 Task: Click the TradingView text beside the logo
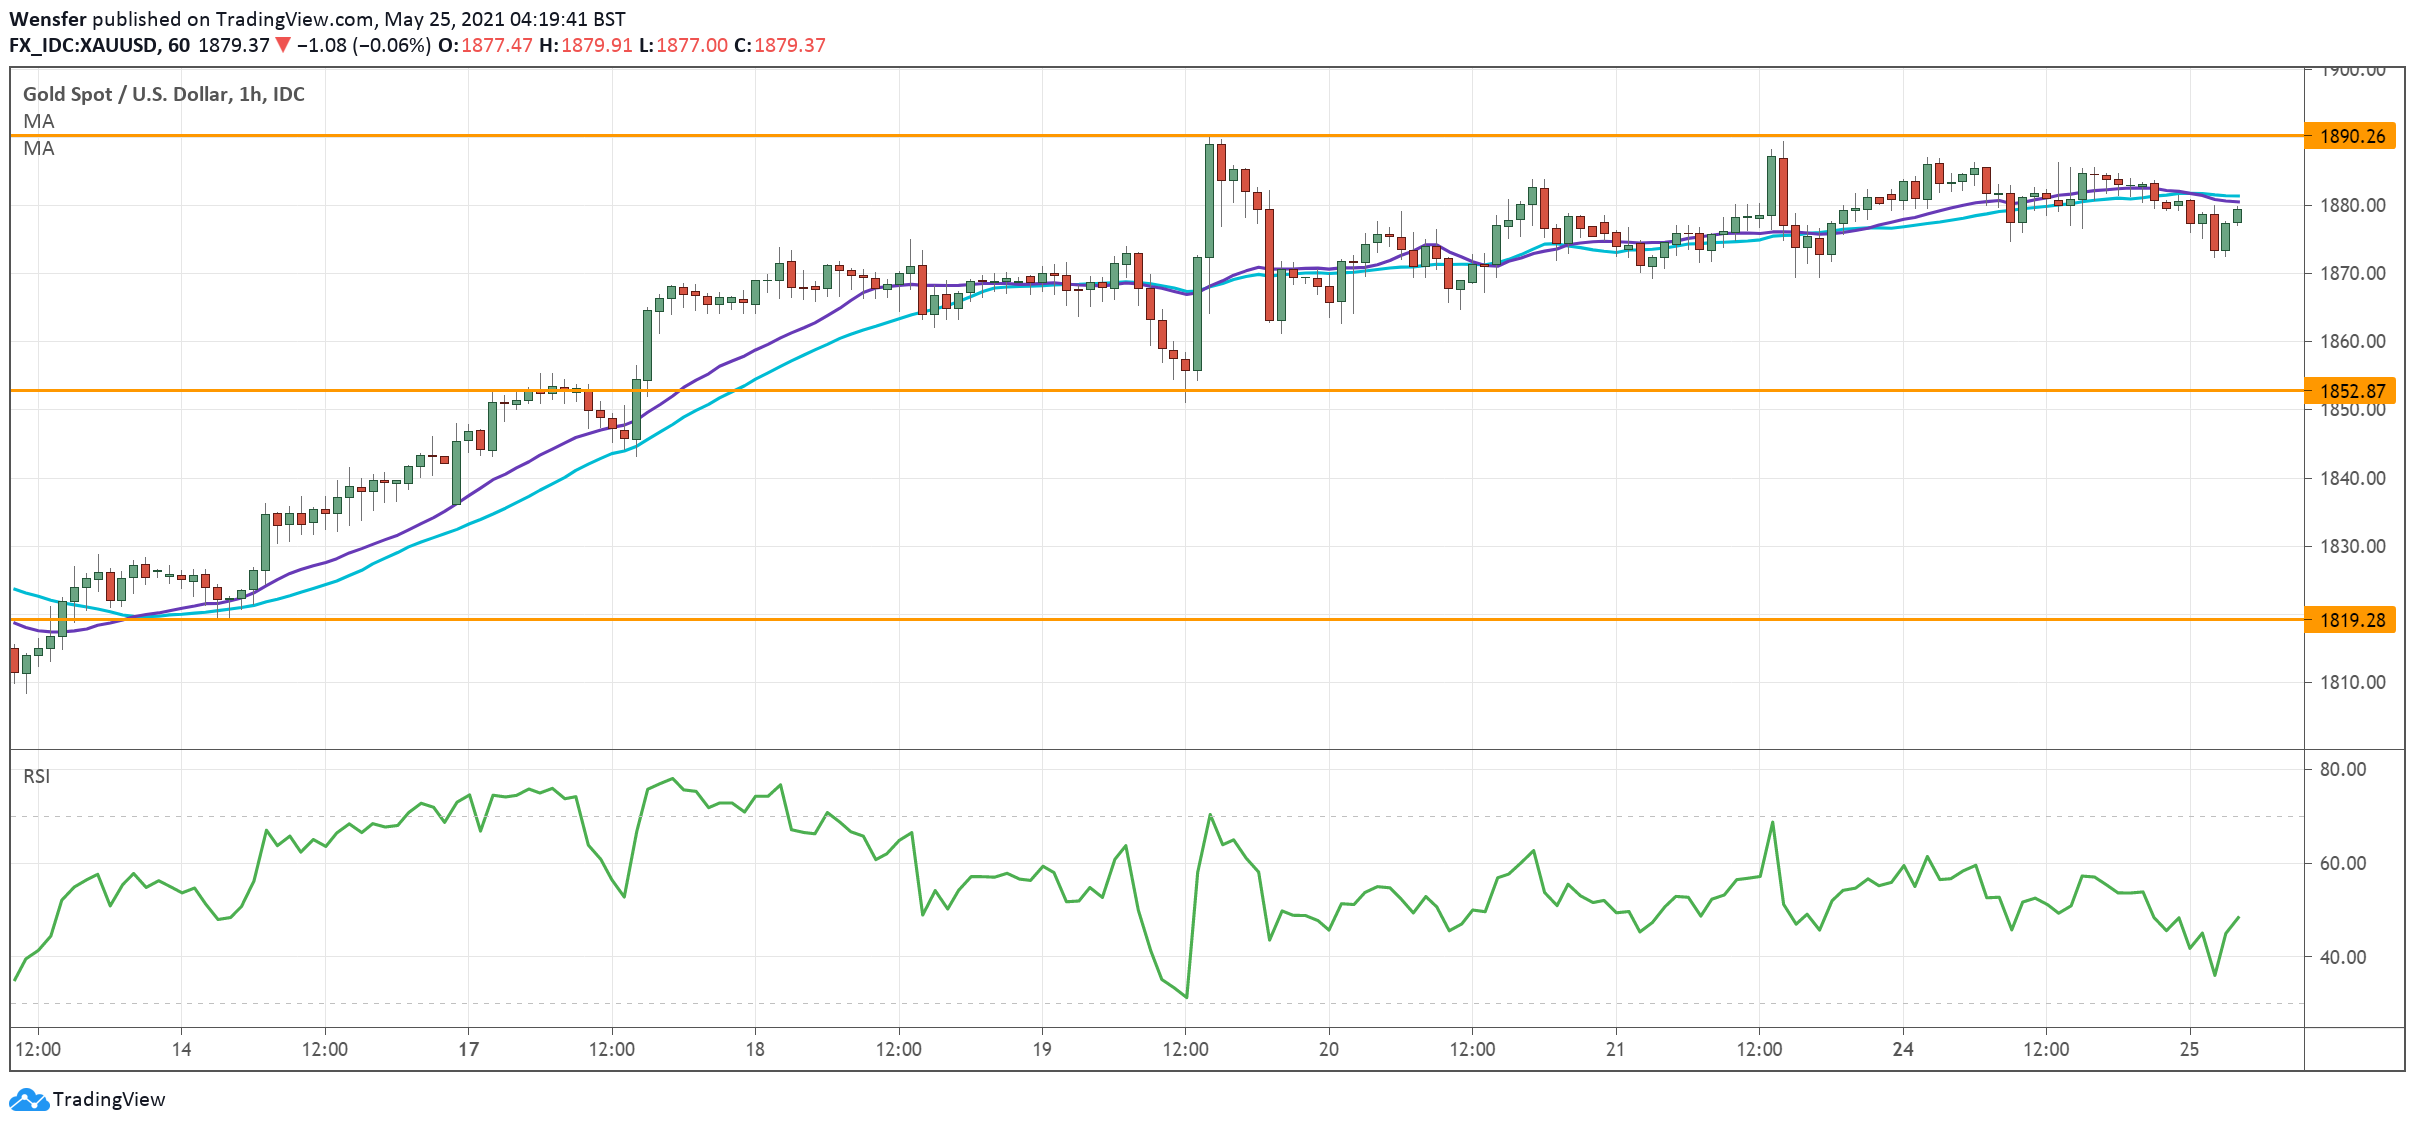point(108,1099)
